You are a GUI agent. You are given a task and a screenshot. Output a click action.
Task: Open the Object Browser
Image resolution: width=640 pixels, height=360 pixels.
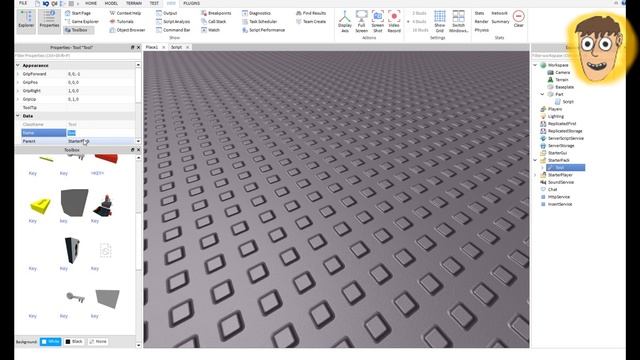(127, 30)
